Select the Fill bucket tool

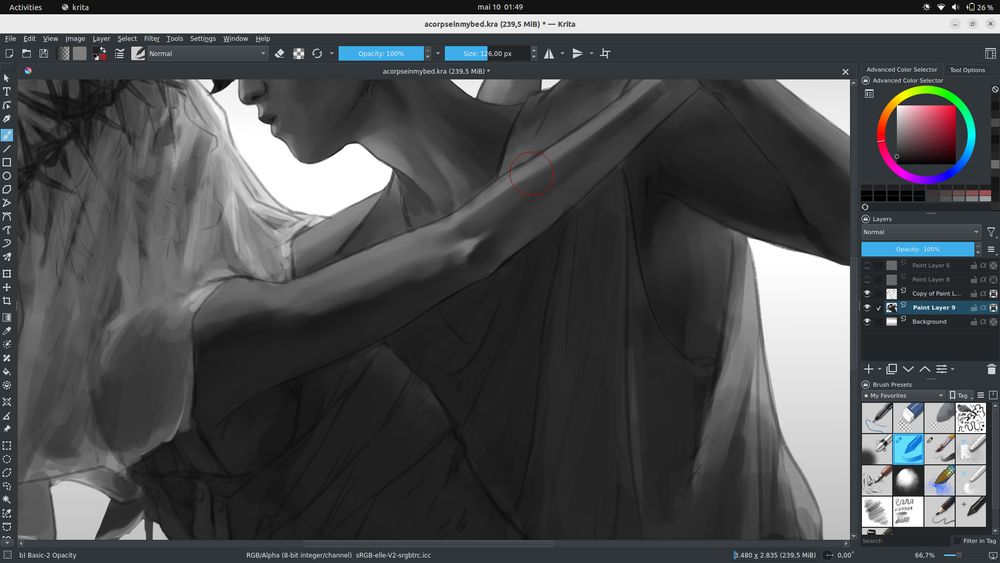coord(7,372)
